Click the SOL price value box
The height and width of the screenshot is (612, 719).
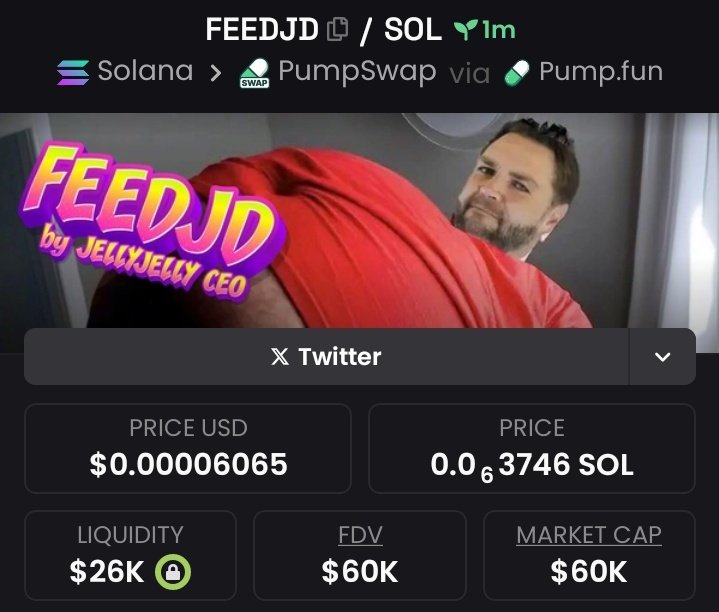532,448
